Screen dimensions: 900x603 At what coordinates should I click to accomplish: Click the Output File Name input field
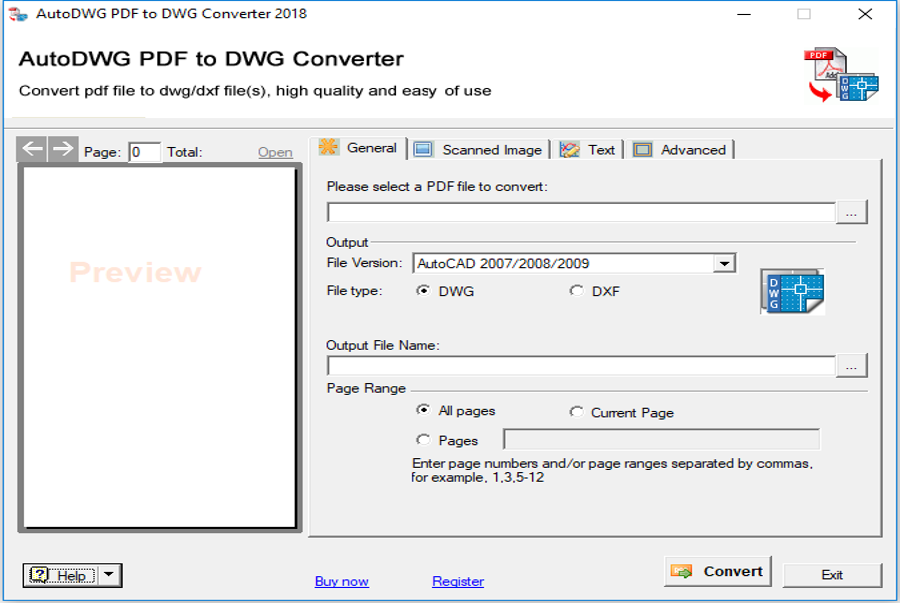pyautogui.click(x=581, y=365)
